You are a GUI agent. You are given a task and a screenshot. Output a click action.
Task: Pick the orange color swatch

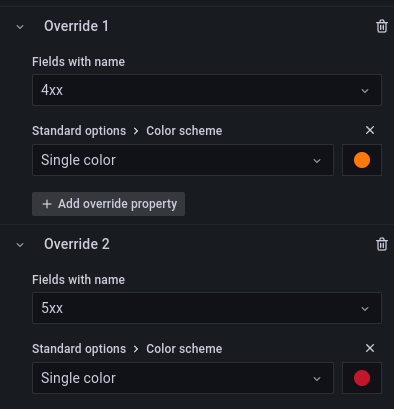point(362,160)
